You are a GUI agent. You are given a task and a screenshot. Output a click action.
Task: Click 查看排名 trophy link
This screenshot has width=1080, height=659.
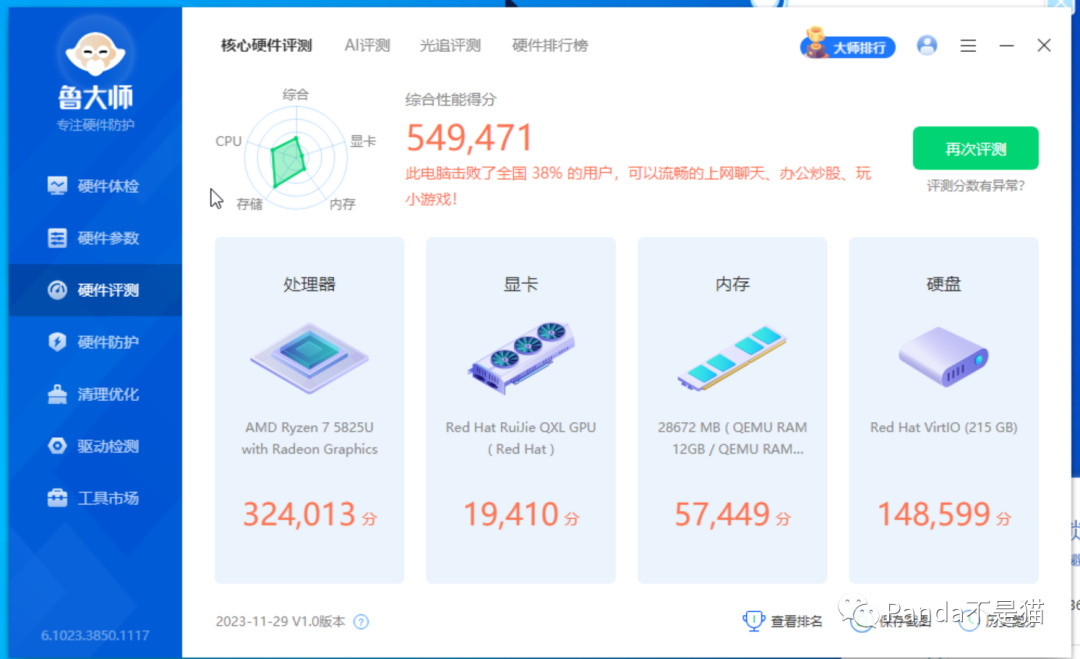[x=782, y=621]
